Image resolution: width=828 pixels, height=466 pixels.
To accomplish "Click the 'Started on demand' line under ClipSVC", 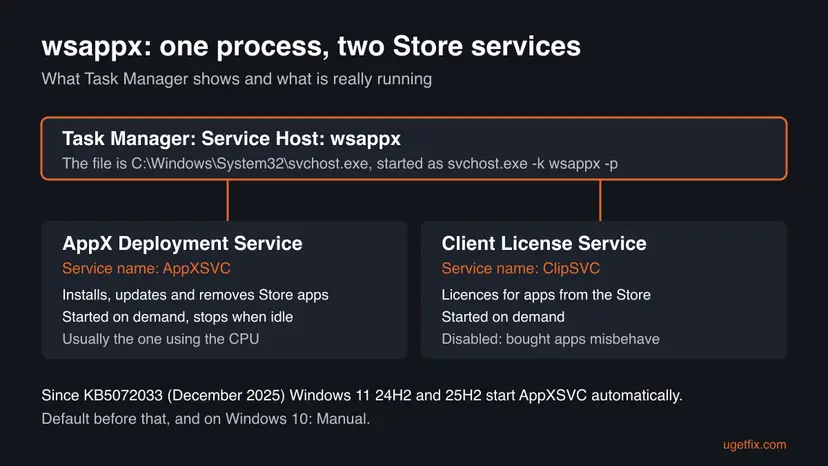I will [503, 317].
